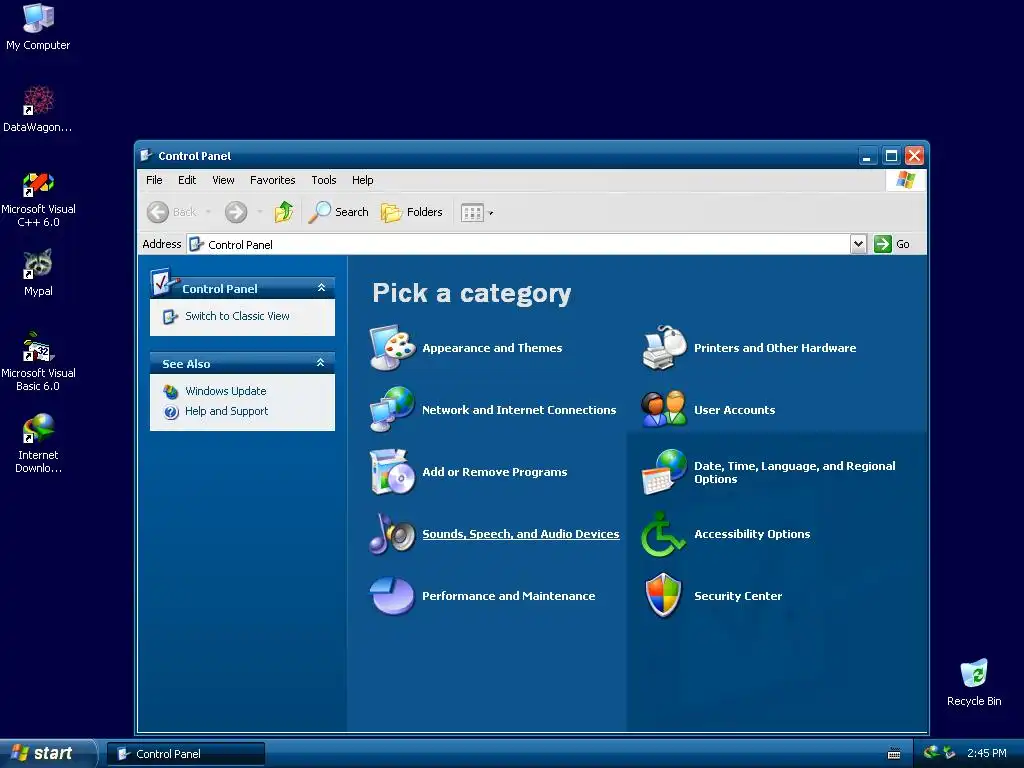
Task: Click the Appearance and Themes category link
Action: 492,348
